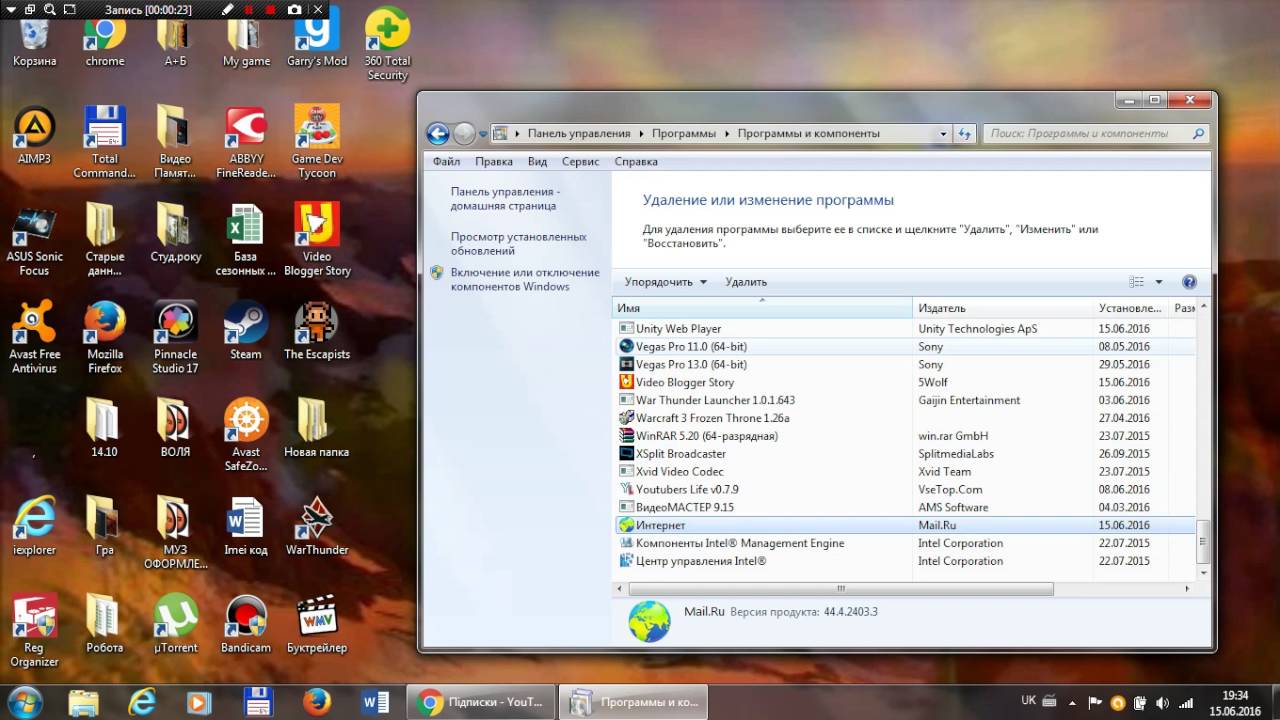Switch to Chrome Підписки - YouTube taskbar window

coord(480,702)
